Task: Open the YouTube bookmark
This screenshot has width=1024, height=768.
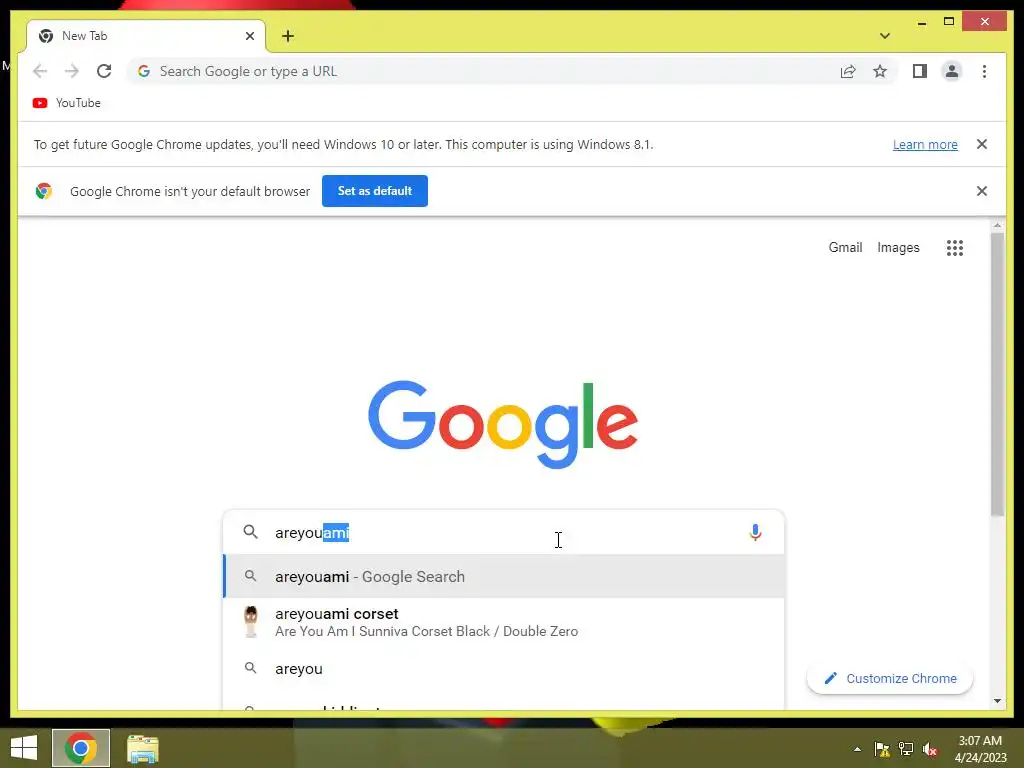Action: (67, 103)
